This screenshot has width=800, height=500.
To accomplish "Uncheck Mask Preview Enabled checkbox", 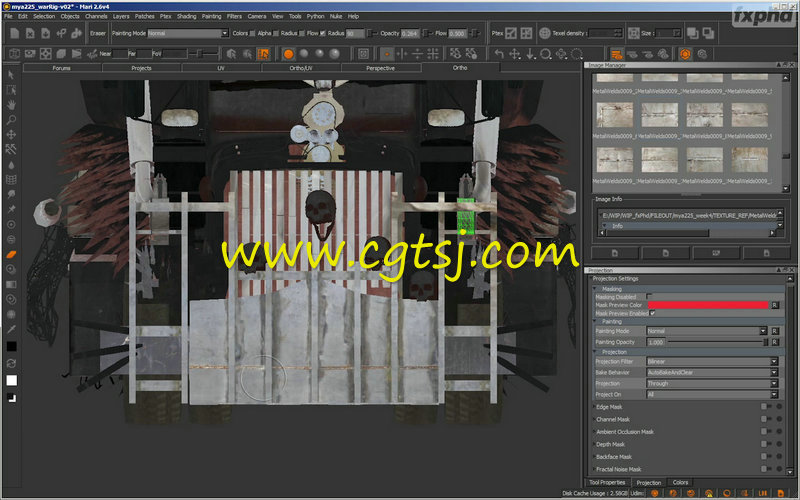I will 653,313.
